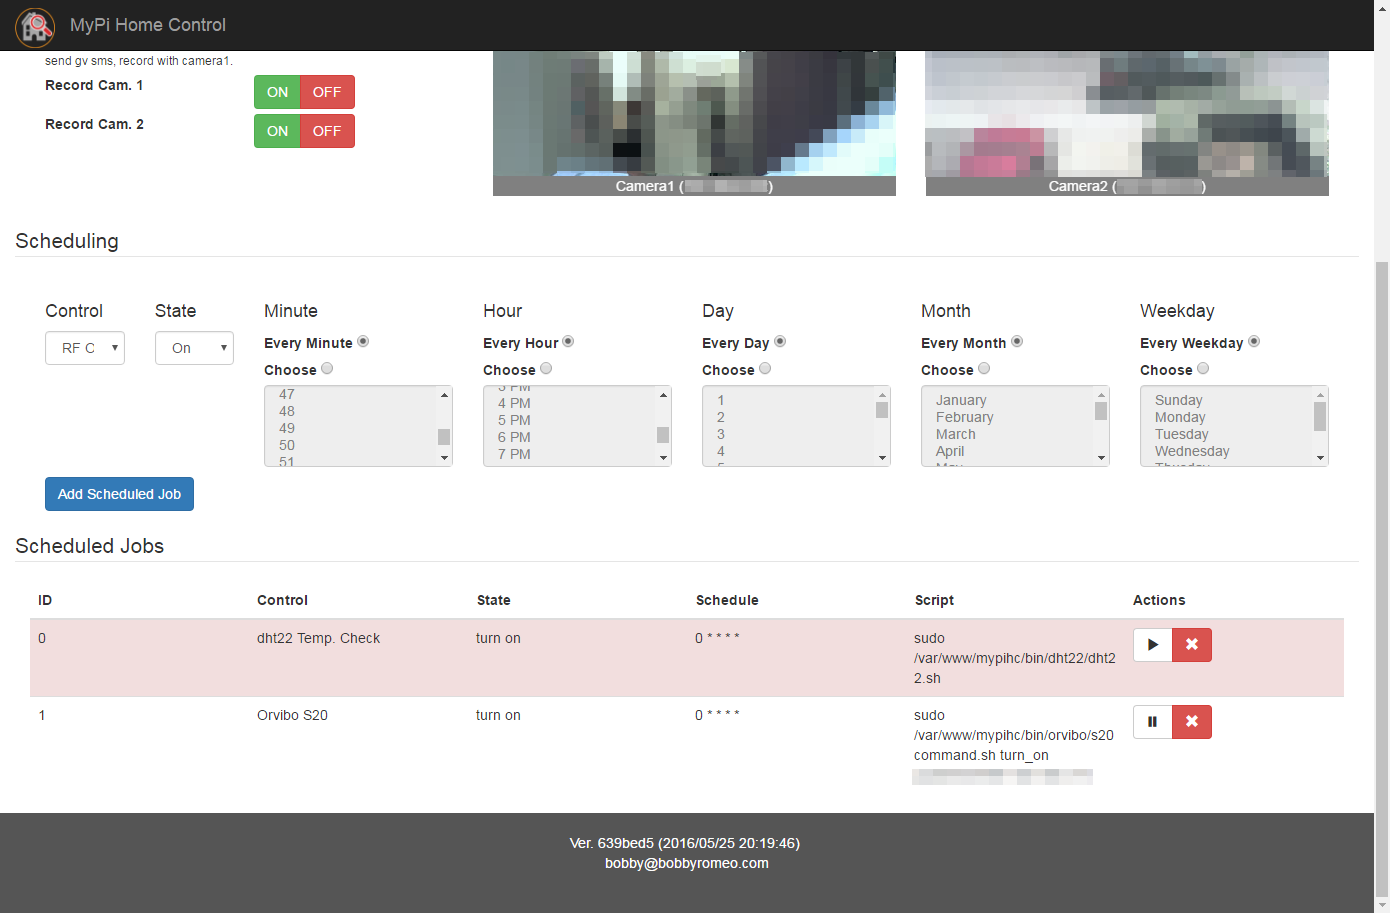The height and width of the screenshot is (913, 1390).
Task: Select Tuesday in Weekday list
Action: [1182, 434]
